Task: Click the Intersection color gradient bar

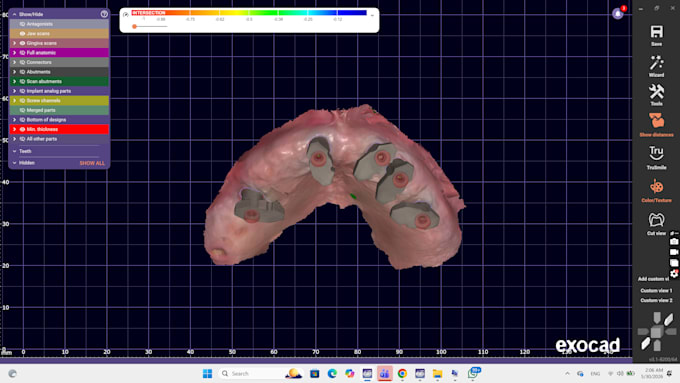Action: [x=249, y=13]
